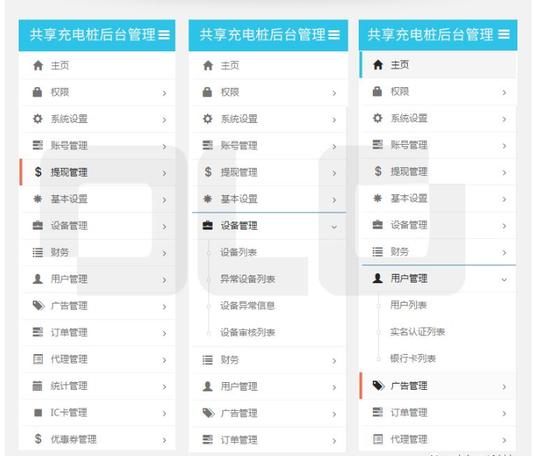The image size is (540, 456).
Task: Click the table icon beside 代理管理 in the right panel
Action: point(378,439)
